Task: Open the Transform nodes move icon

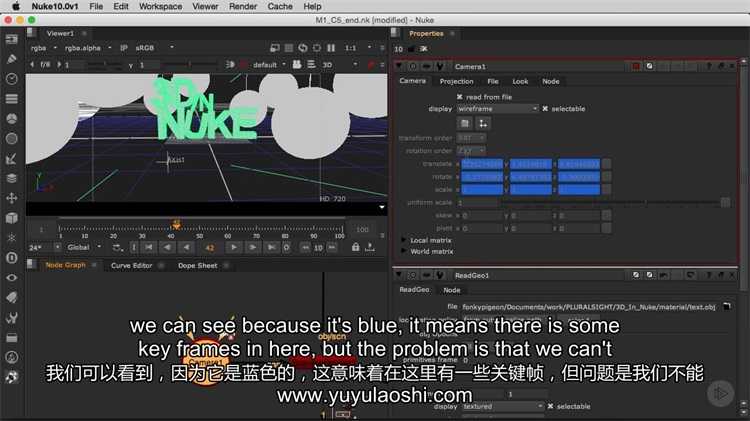Action: 11,198
